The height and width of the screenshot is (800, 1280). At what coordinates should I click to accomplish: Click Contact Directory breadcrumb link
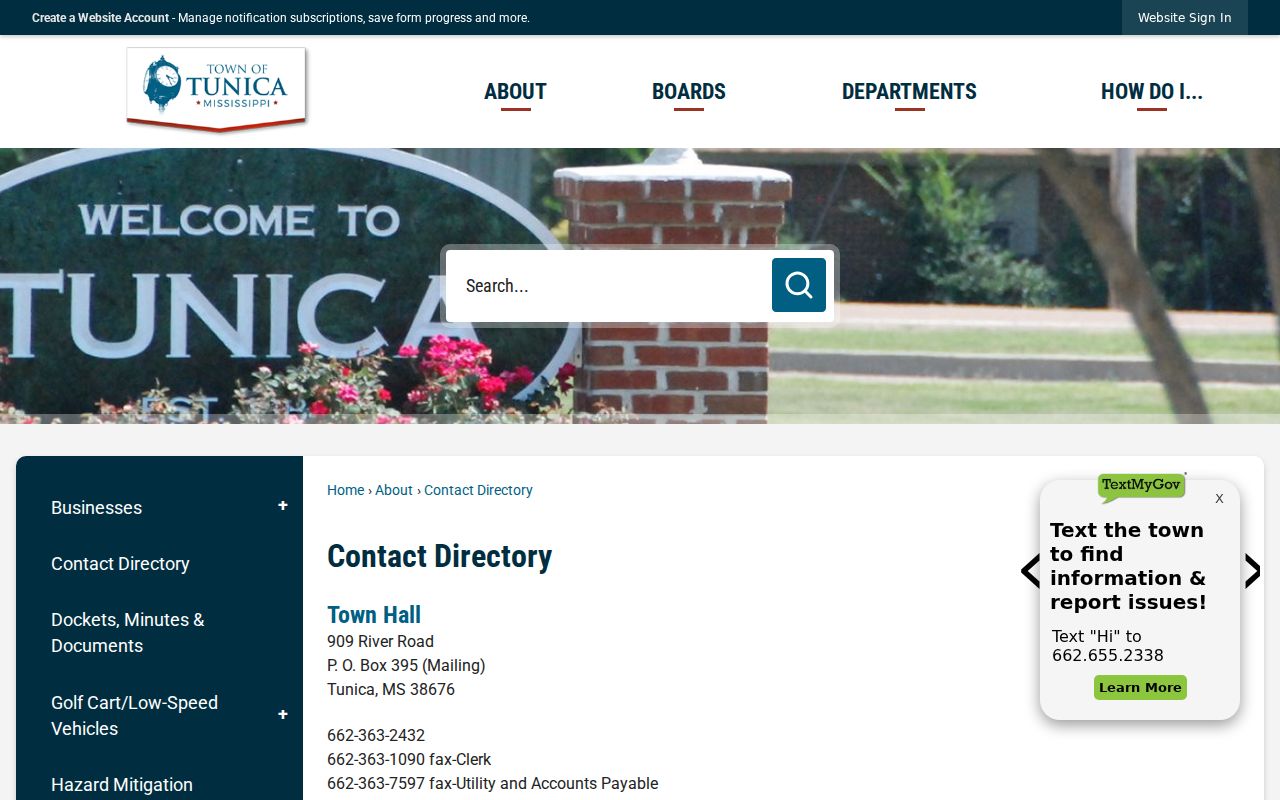[x=478, y=490]
